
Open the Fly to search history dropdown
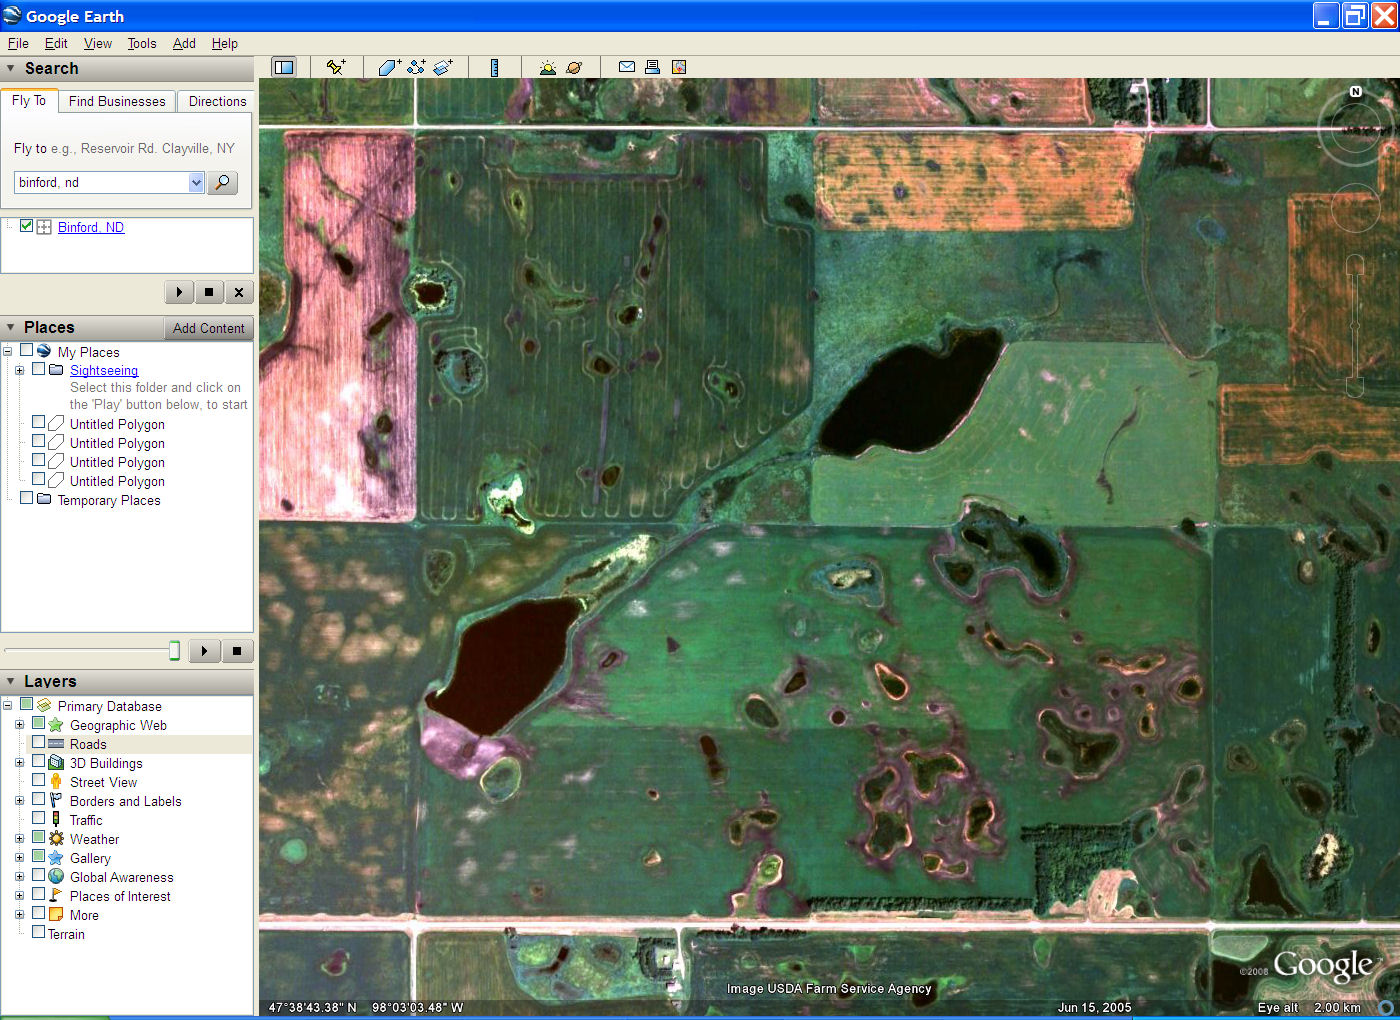pyautogui.click(x=196, y=182)
